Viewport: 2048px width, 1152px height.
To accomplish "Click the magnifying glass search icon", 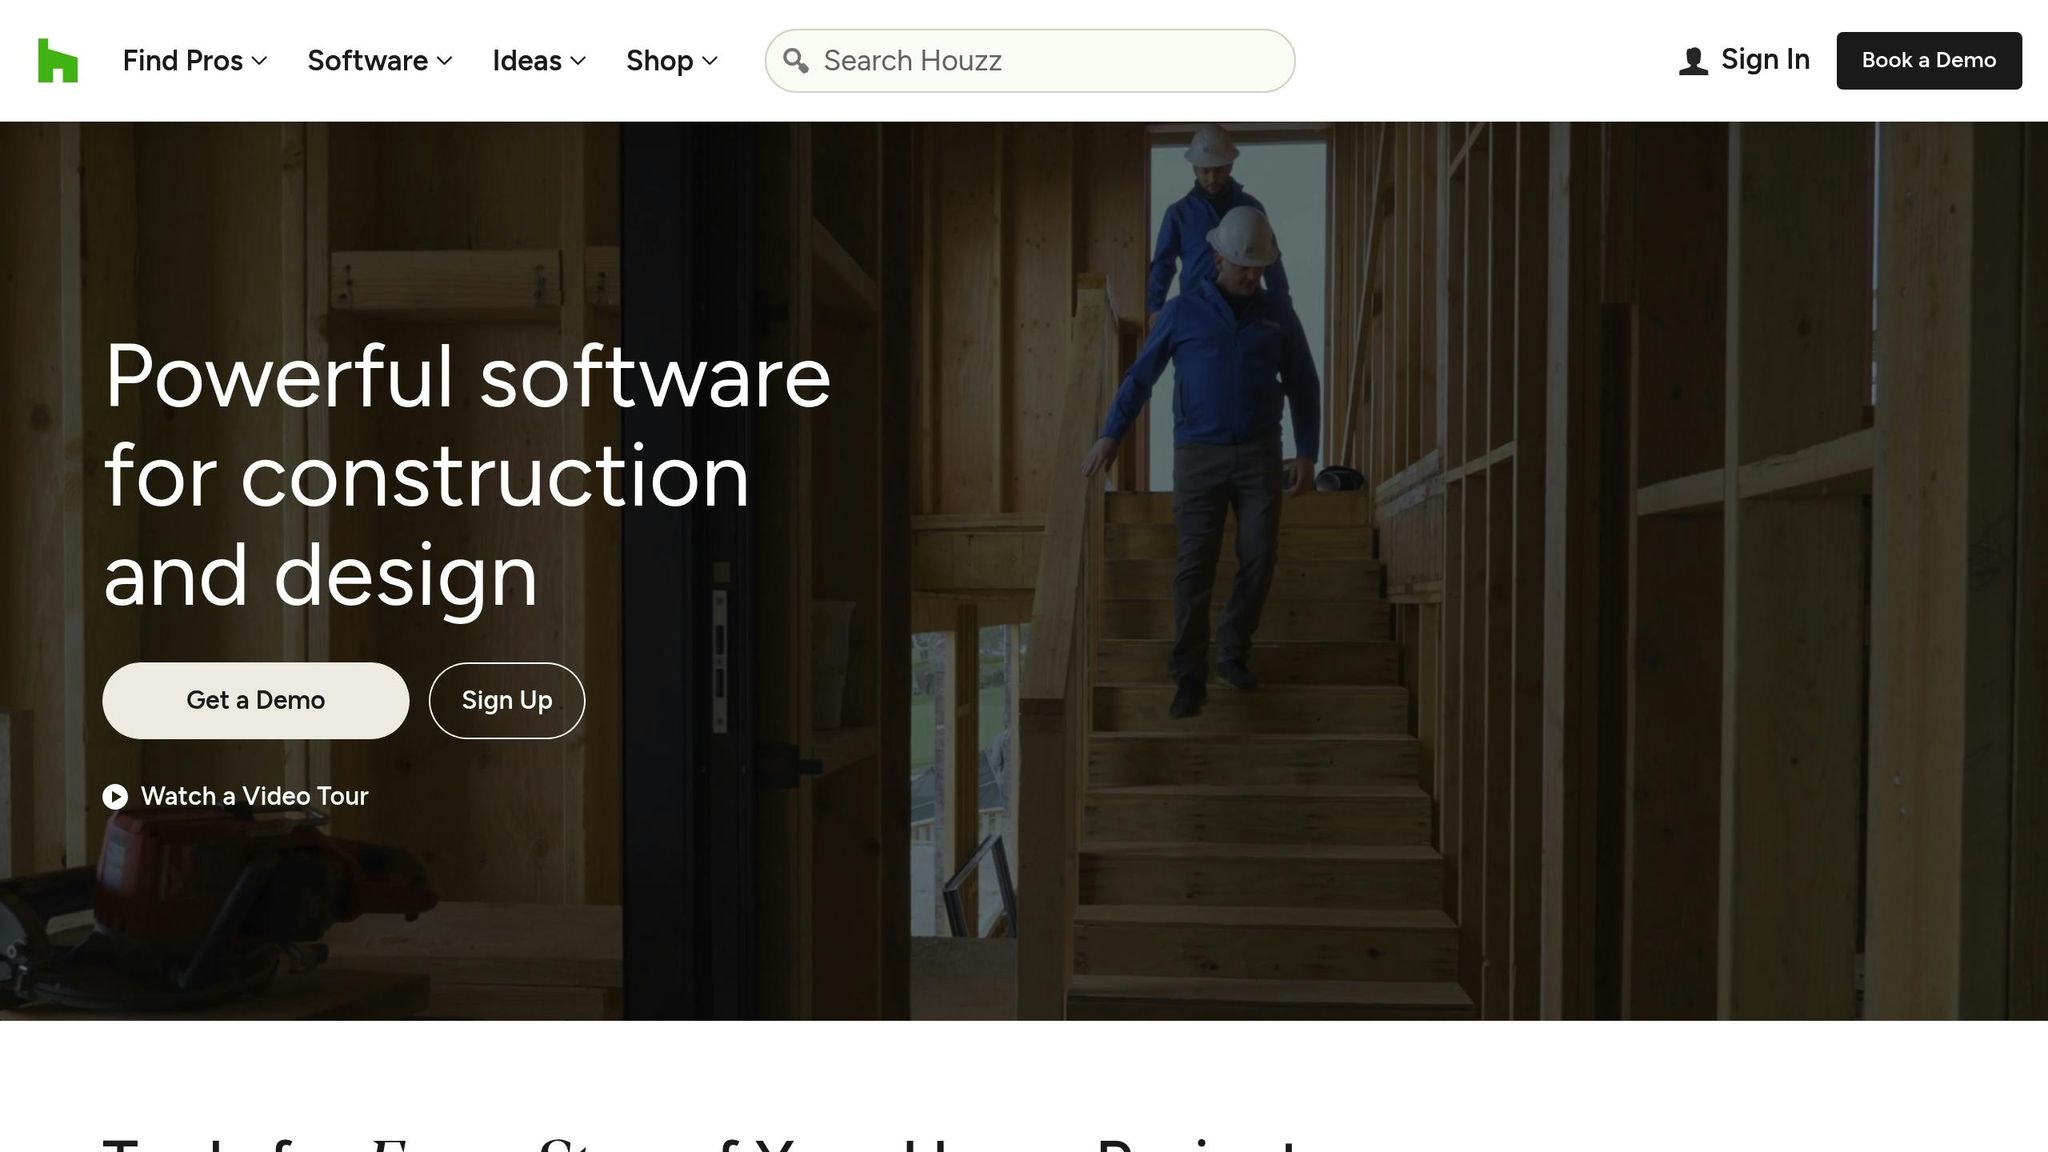I will (797, 60).
